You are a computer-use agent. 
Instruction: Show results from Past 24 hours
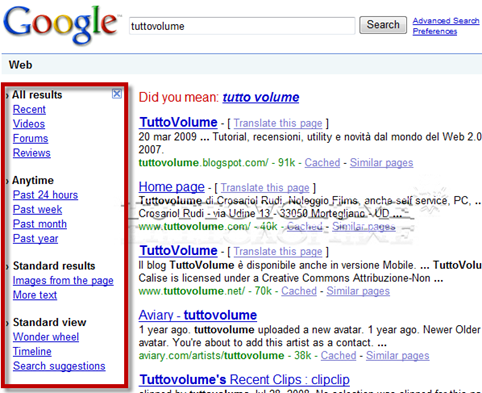tap(45, 195)
